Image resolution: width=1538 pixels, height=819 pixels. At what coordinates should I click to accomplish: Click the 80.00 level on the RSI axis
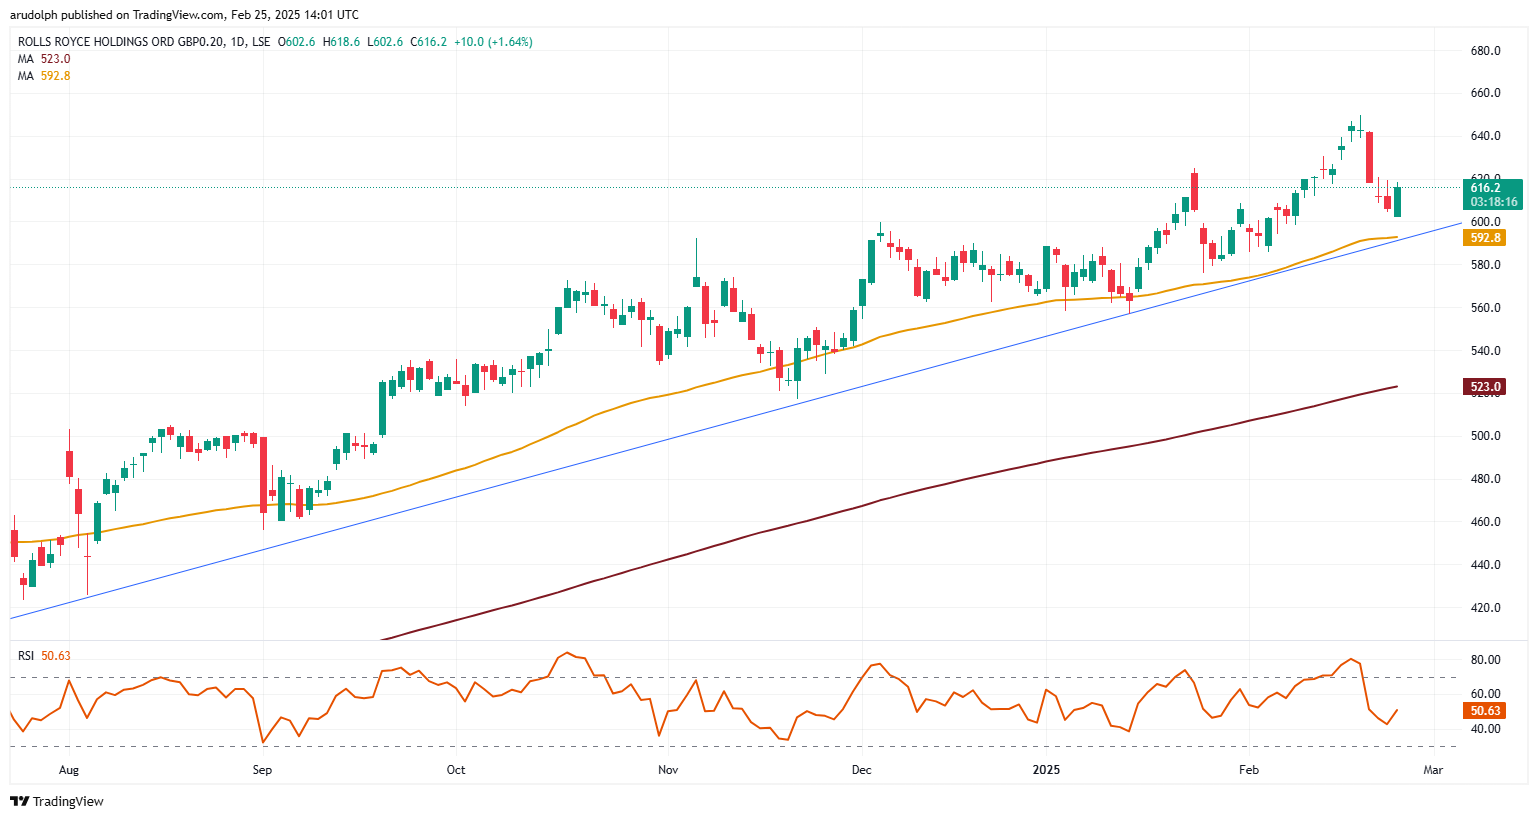pos(1485,660)
